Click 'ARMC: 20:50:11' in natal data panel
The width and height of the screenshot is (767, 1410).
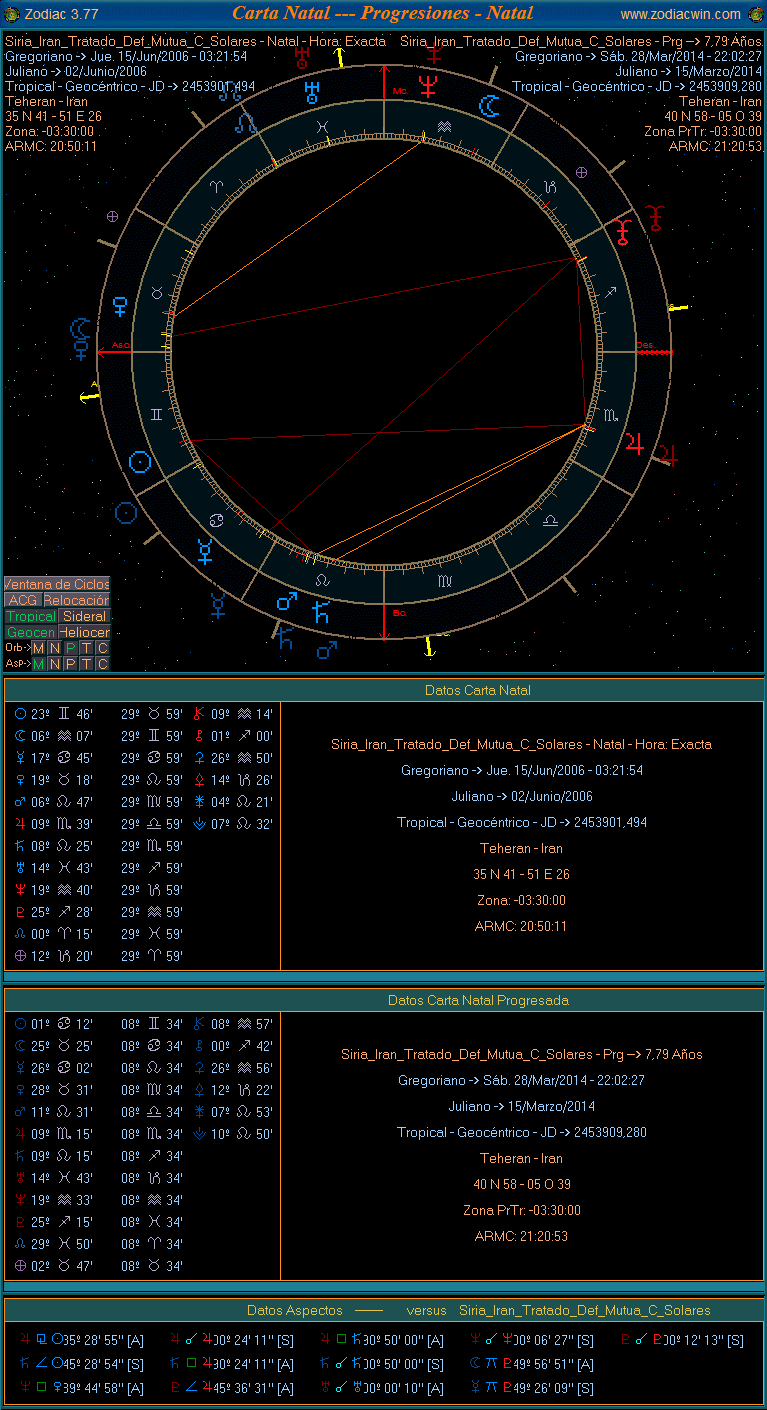[520, 926]
